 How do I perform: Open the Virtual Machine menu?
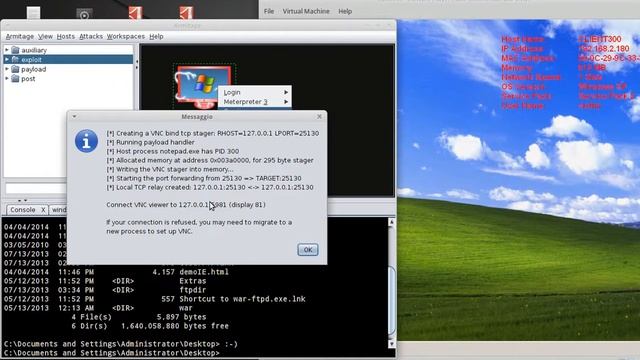tap(306, 11)
